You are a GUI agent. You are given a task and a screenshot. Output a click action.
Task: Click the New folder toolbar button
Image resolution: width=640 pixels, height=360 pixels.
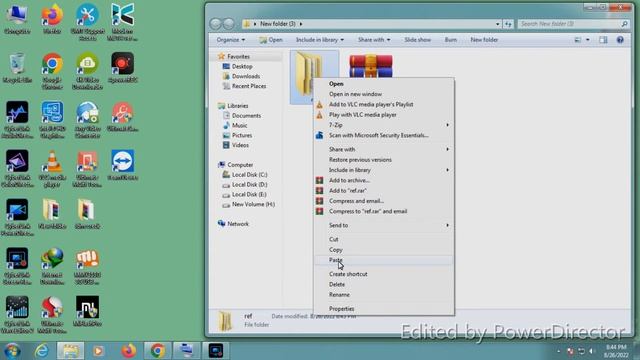pos(484,40)
